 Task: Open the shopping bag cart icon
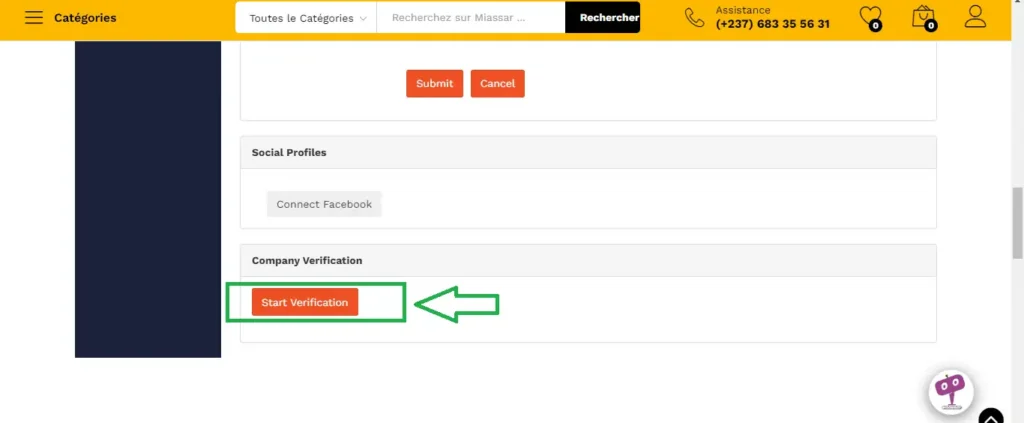923,17
